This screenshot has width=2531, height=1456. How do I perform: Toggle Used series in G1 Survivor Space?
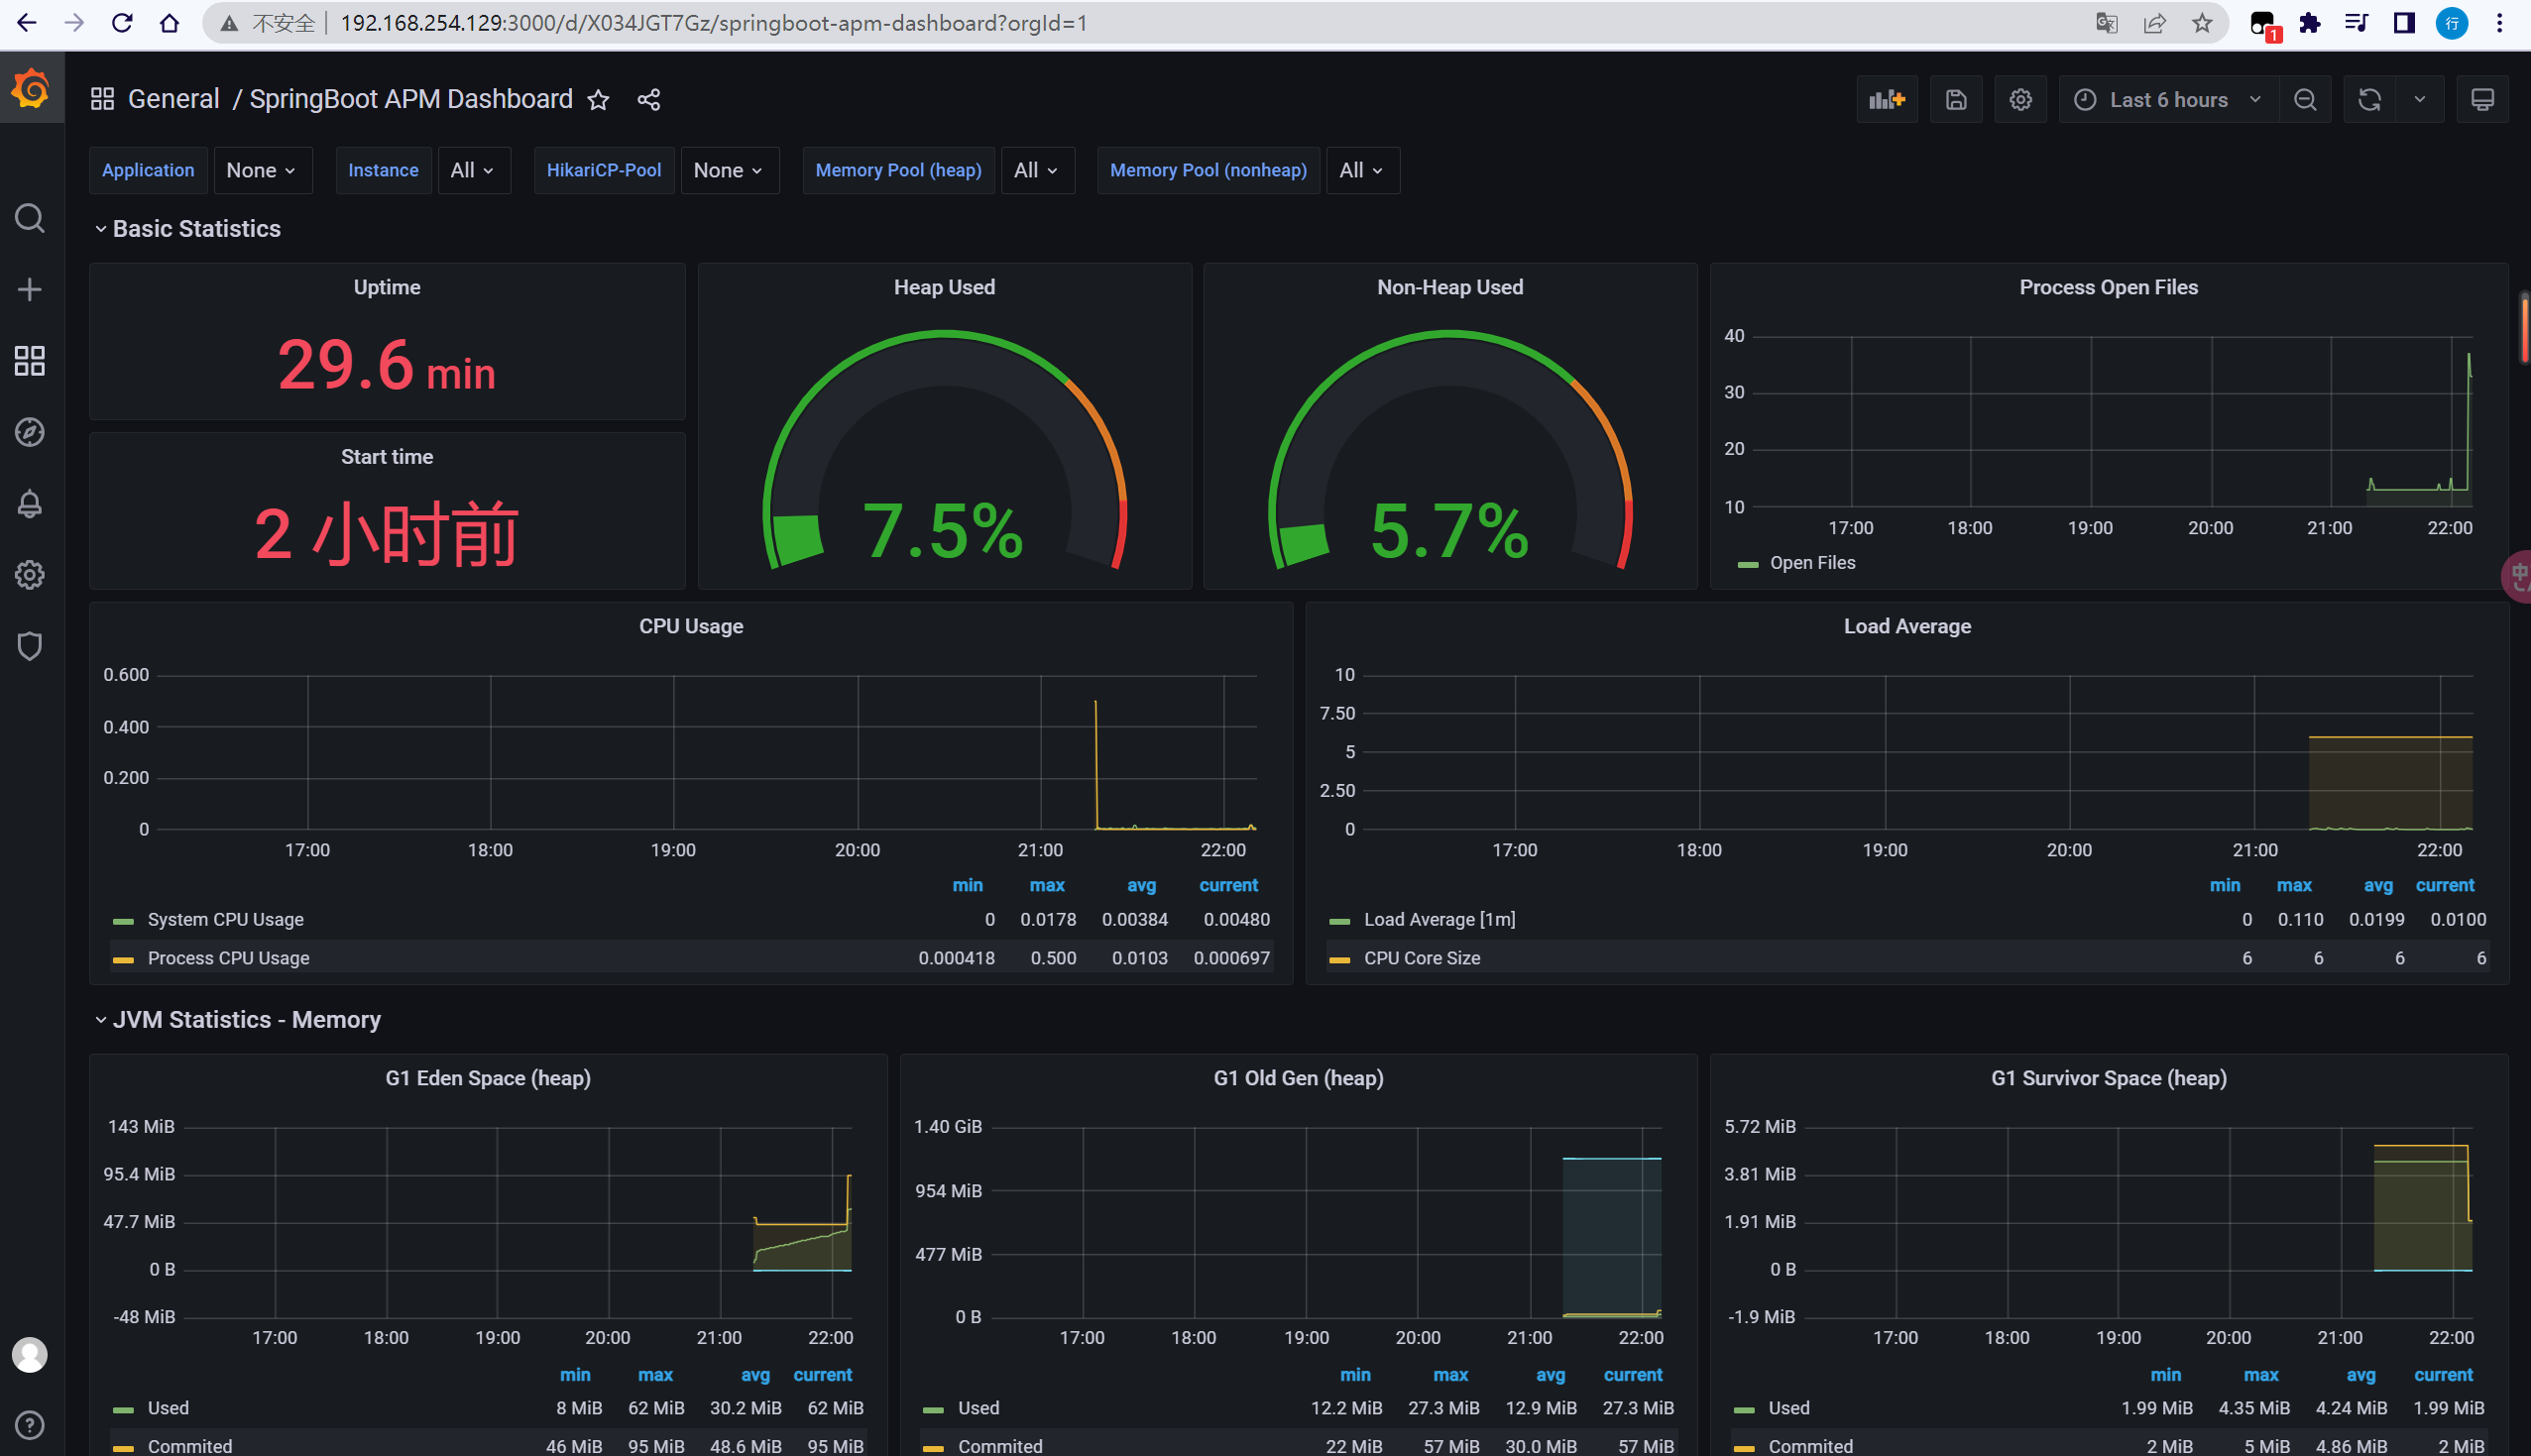[x=1788, y=1408]
